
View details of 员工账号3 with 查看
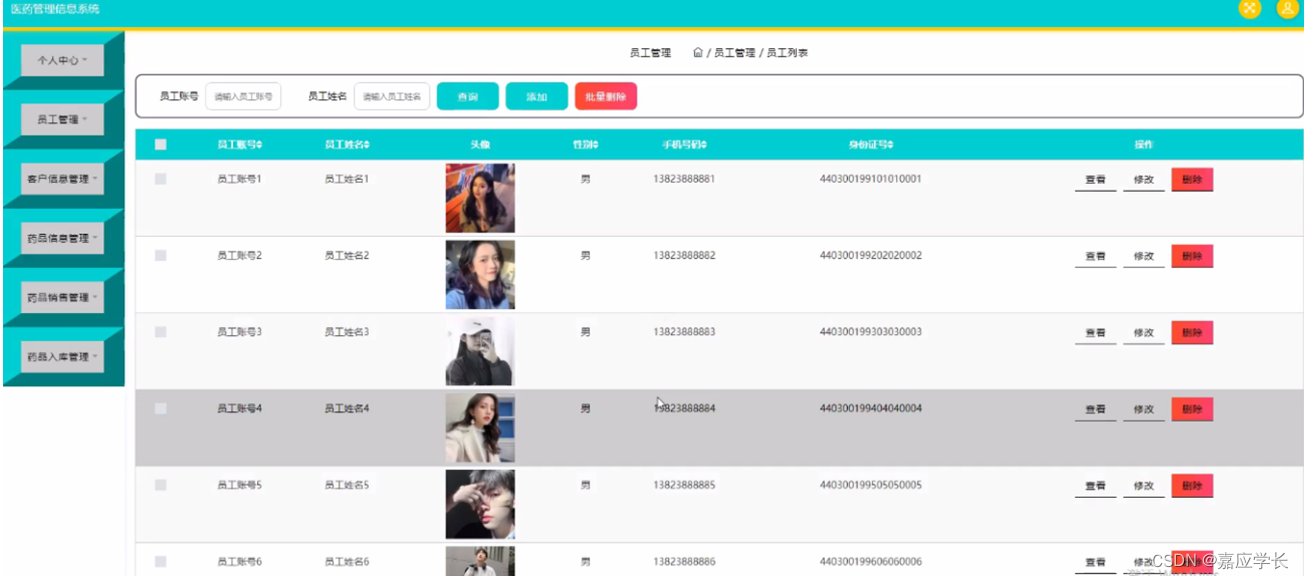[x=1096, y=333]
